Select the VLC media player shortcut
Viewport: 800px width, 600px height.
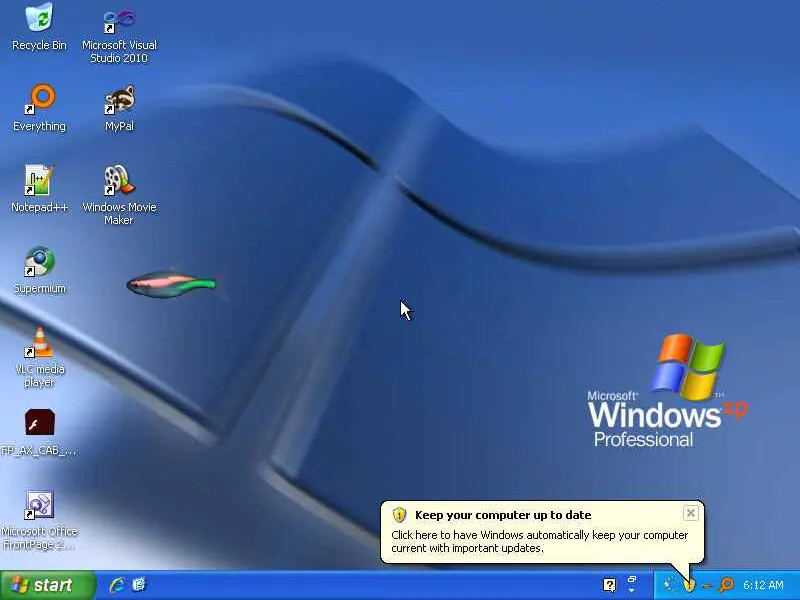(39, 358)
